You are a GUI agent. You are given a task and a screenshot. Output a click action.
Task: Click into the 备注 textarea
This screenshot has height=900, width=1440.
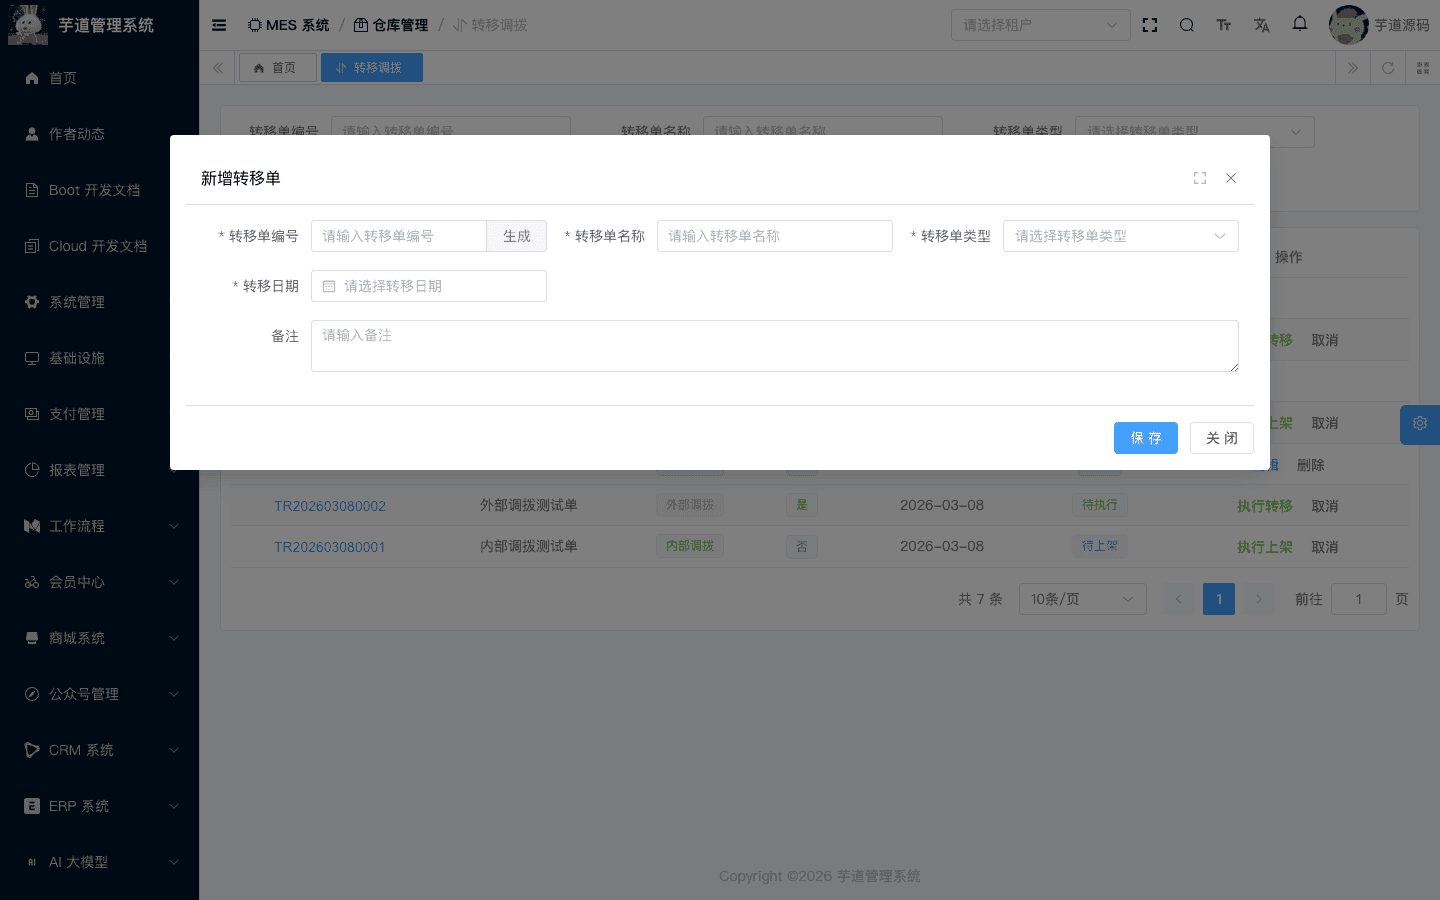pos(774,346)
